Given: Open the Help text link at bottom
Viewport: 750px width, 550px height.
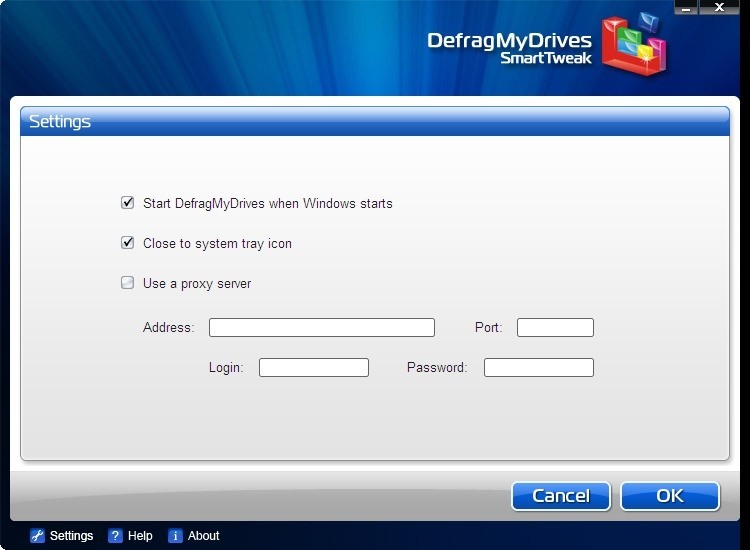Looking at the screenshot, I should (140, 536).
